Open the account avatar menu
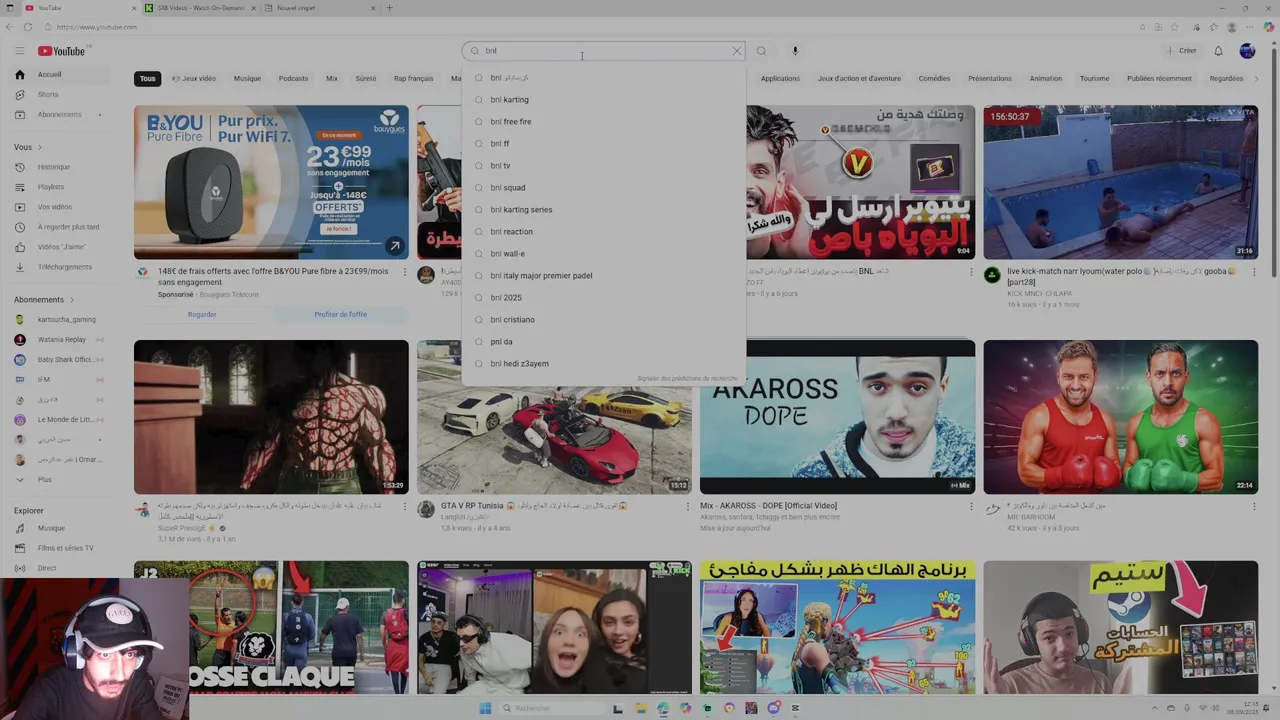 (1247, 51)
